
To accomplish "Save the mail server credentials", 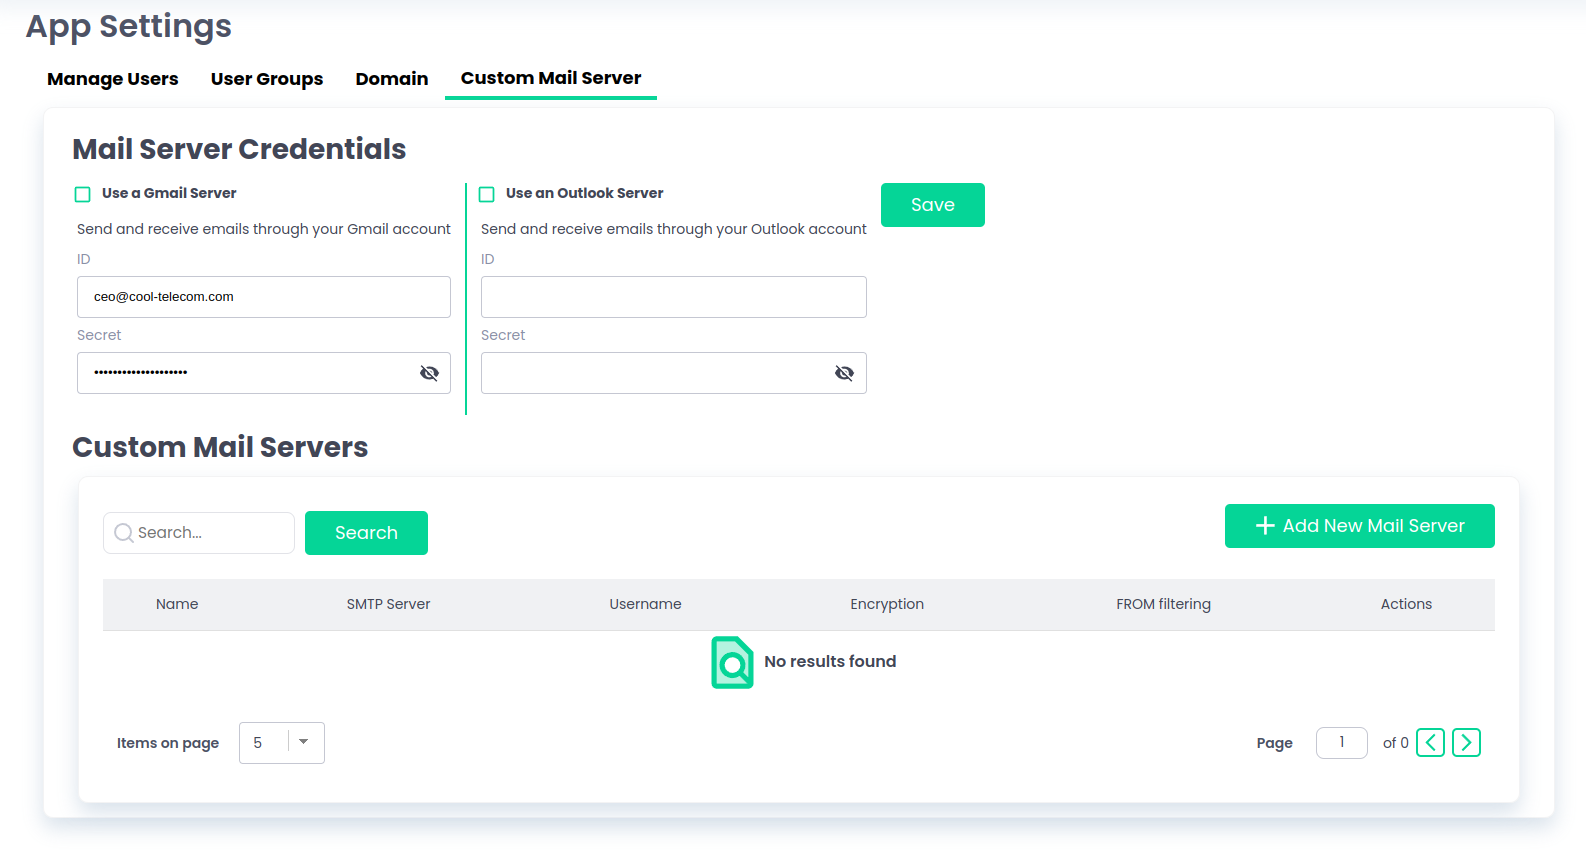I will [932, 205].
